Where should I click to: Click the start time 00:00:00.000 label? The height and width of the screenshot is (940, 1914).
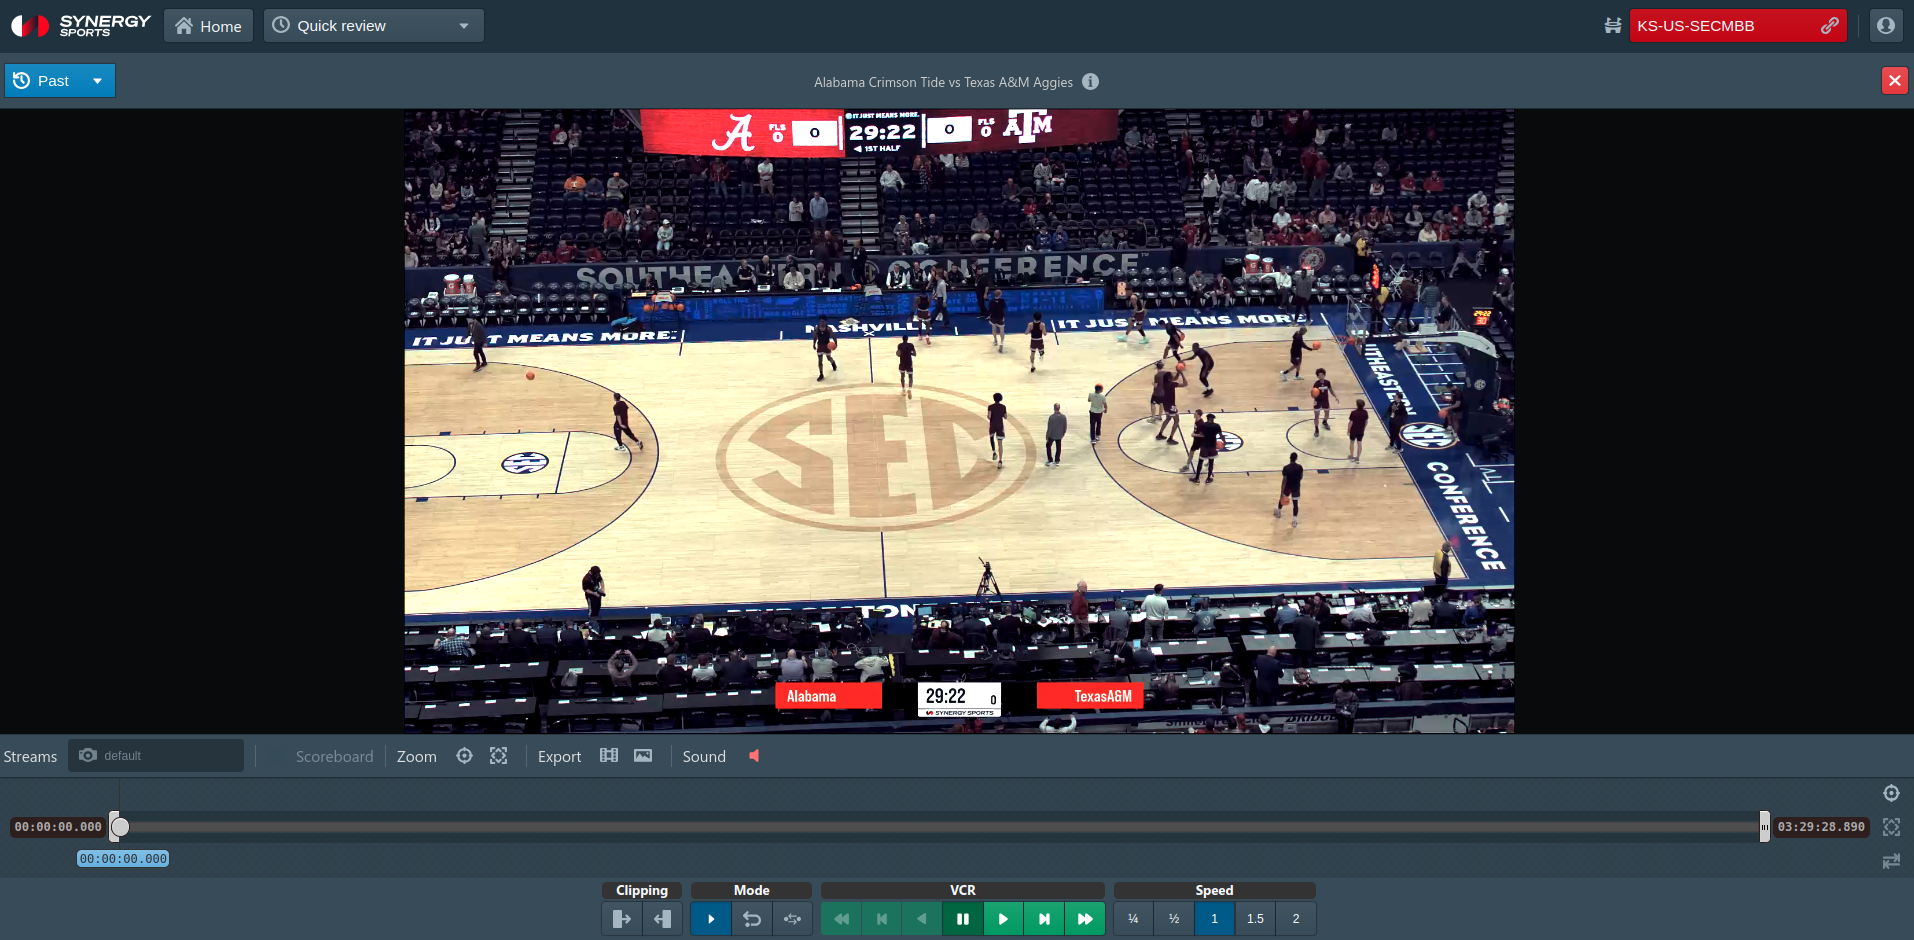58,827
